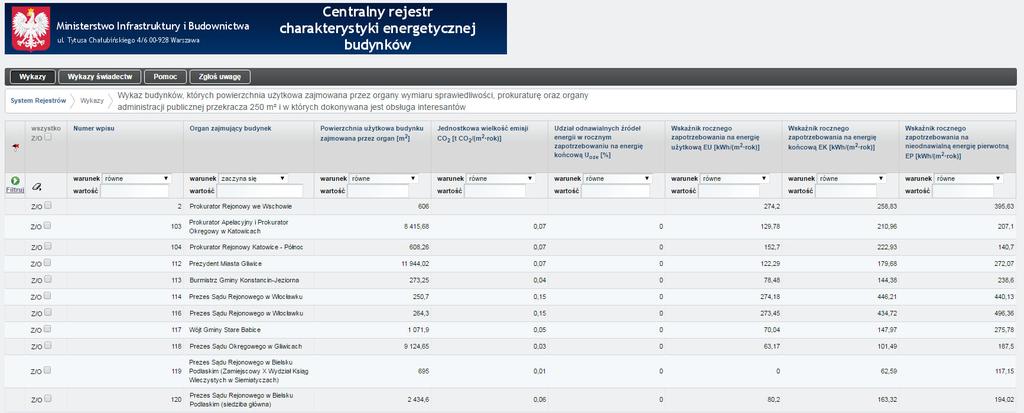Focus wartość field under energię pierwotną EP
Screen dimensions: 1024x413
(x=963, y=191)
